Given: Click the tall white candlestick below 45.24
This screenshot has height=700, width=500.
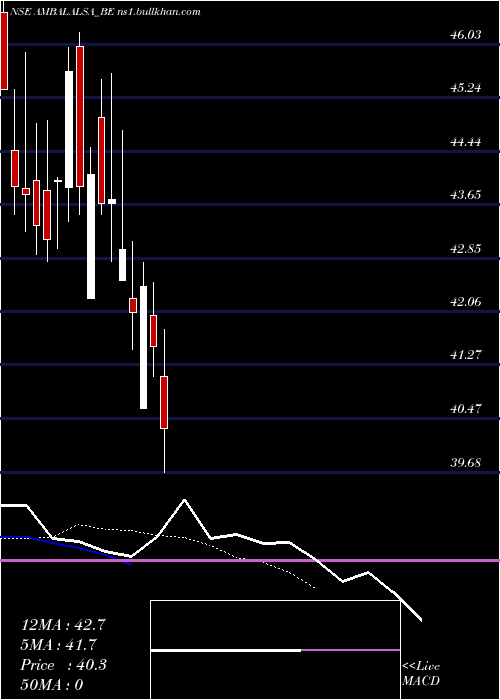Looking at the screenshot, I should 69,129.
